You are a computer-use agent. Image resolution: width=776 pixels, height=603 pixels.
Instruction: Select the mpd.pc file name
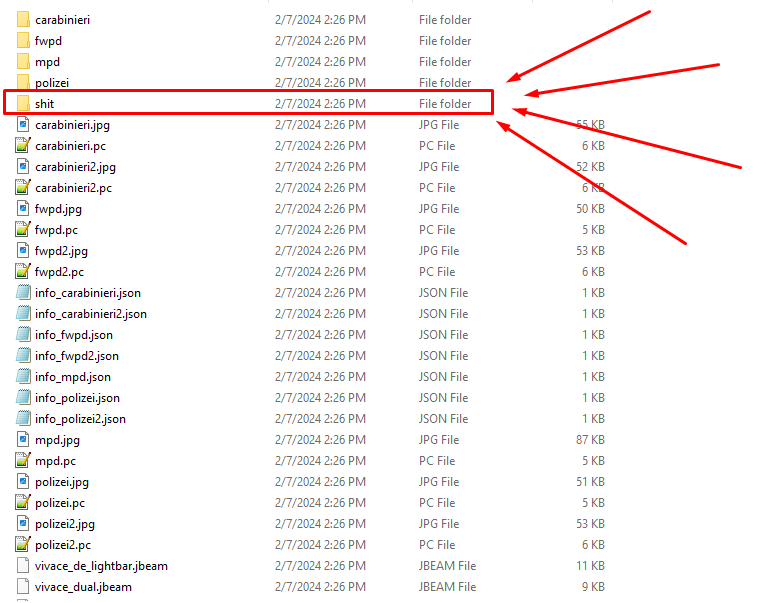[55, 461]
